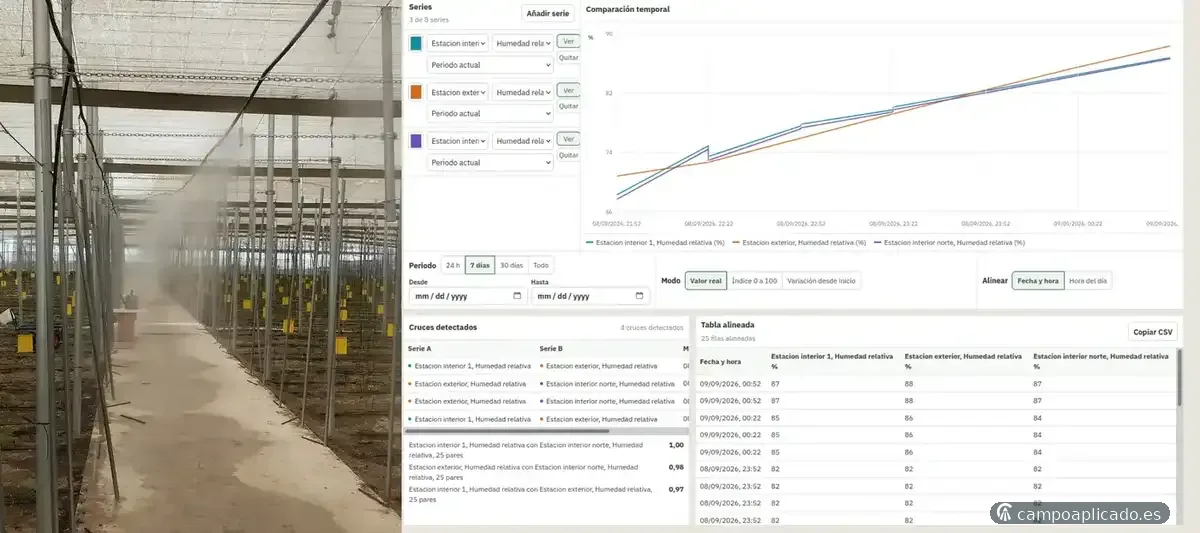This screenshot has height=533, width=1200.
Task: Click the Cruces detectados heading
Action: pyautogui.click(x=443, y=327)
